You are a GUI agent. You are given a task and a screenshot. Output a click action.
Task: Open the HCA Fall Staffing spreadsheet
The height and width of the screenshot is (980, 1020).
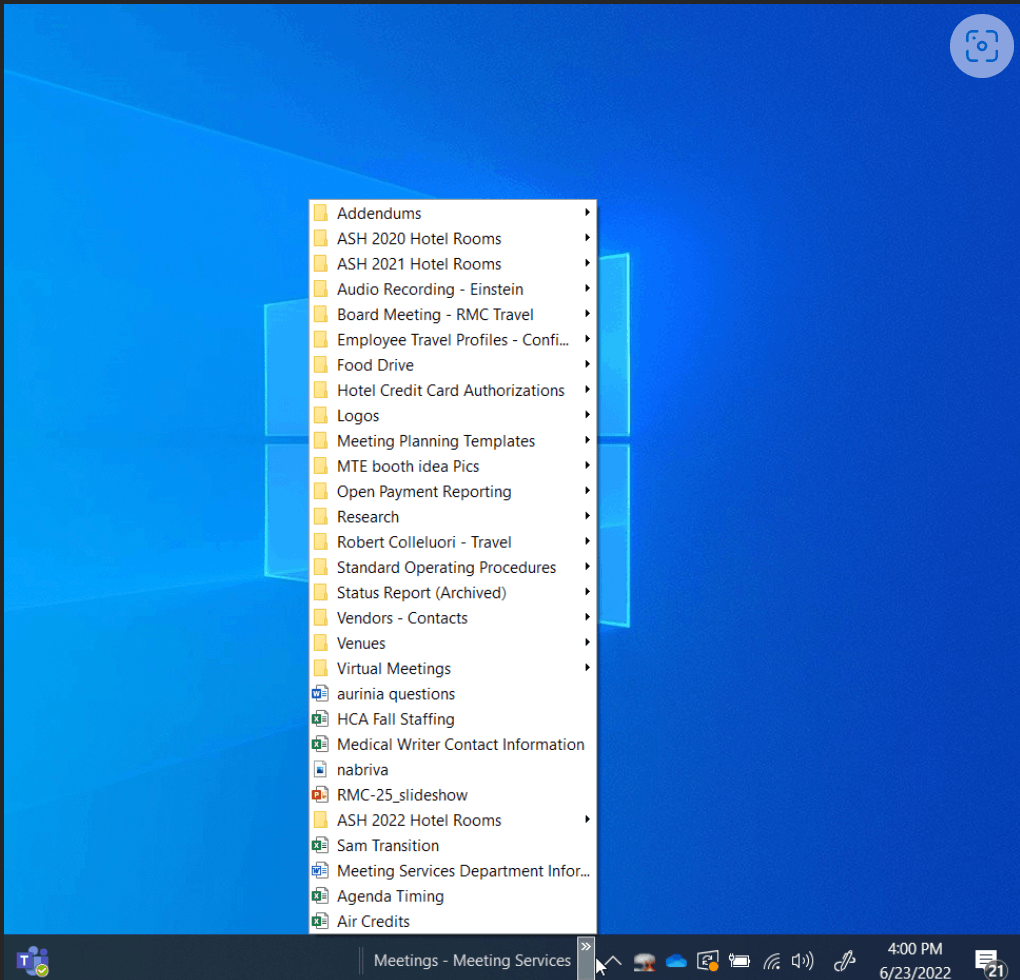coord(395,719)
